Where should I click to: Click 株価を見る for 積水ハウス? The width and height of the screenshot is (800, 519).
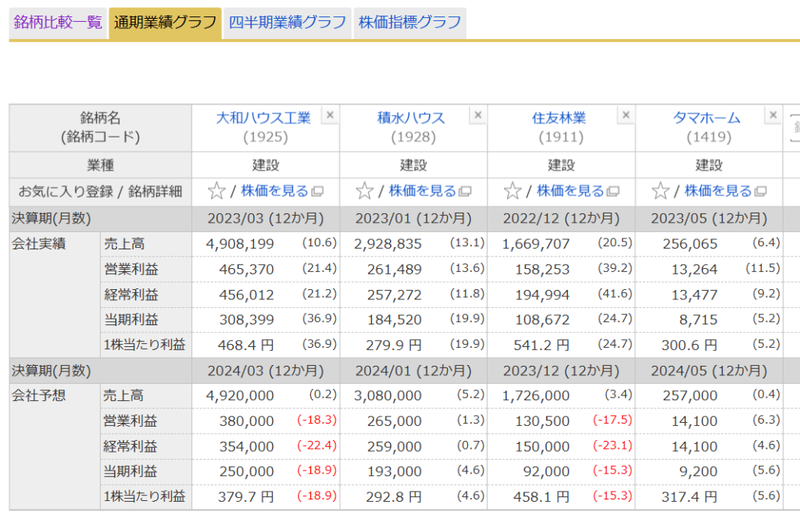(x=422, y=191)
